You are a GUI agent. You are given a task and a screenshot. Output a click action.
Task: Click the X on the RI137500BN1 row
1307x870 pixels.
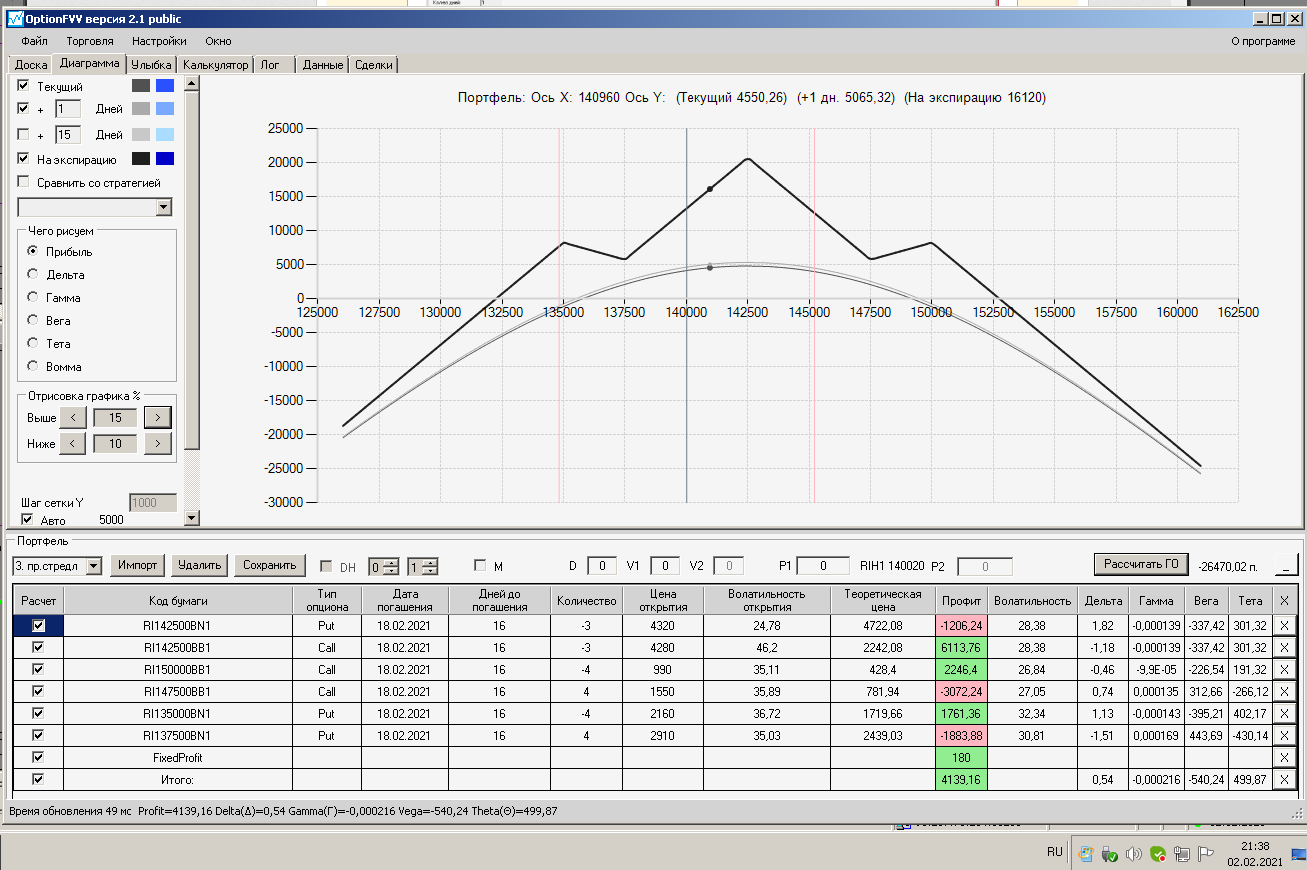(1285, 735)
